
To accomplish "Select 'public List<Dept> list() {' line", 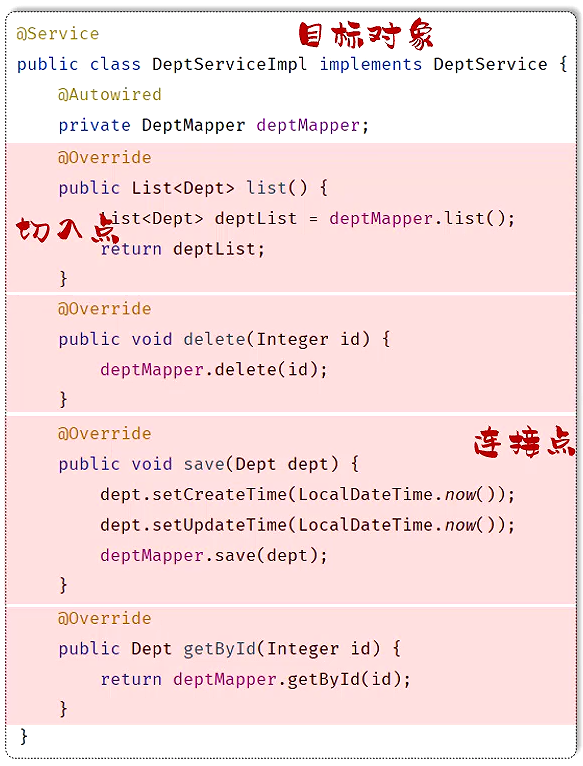I will [x=193, y=188].
